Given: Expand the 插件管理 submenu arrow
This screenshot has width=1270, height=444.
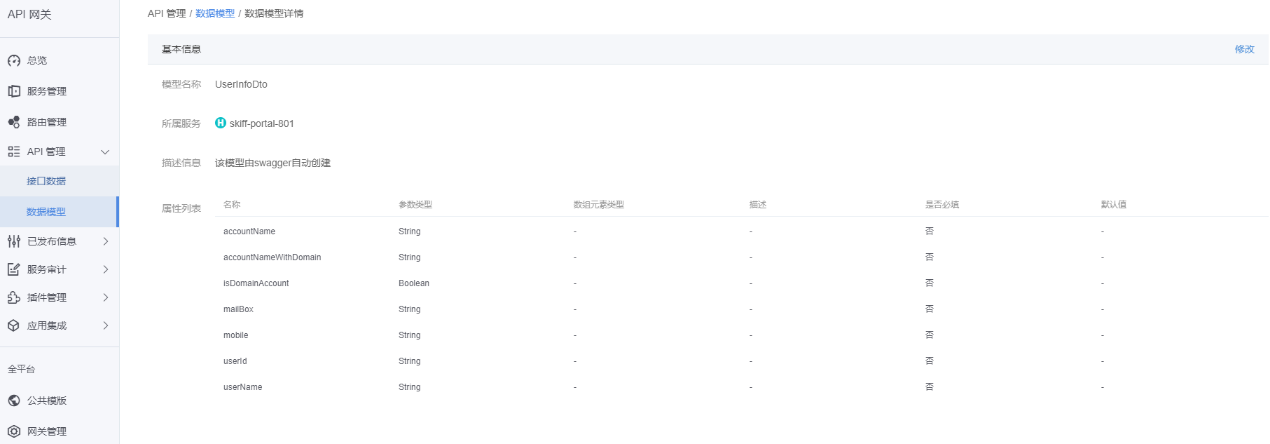Looking at the screenshot, I should [x=105, y=297].
